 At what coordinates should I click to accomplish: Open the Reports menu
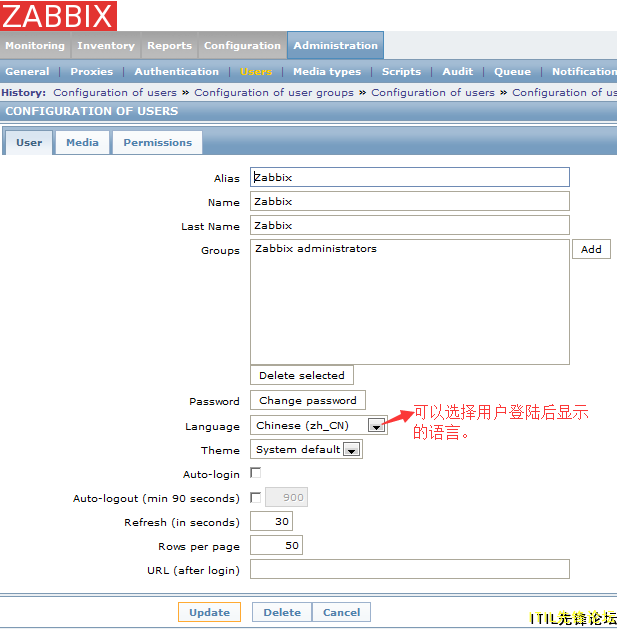click(x=169, y=45)
